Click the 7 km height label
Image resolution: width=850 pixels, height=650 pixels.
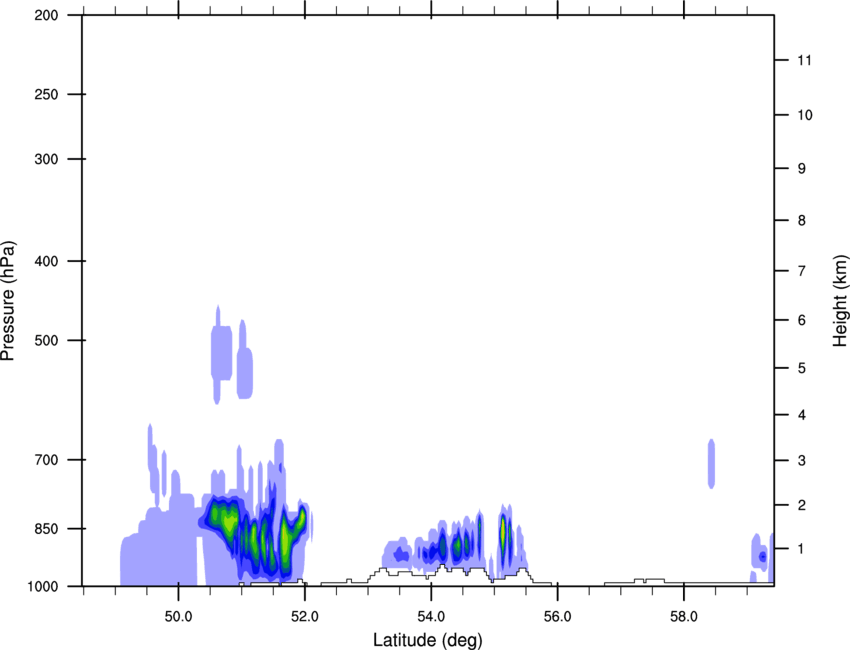[802, 271]
